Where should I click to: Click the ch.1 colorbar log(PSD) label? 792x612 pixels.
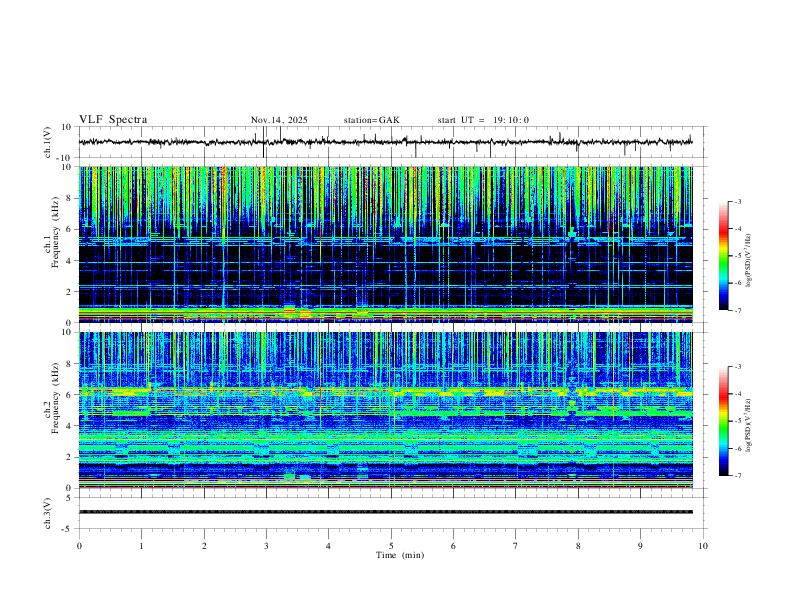tap(748, 260)
